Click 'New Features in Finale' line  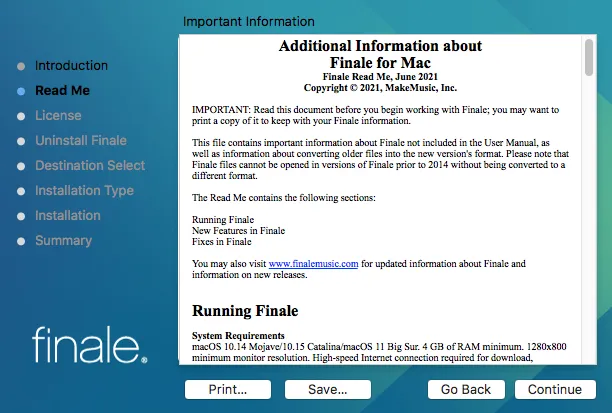click(238, 231)
